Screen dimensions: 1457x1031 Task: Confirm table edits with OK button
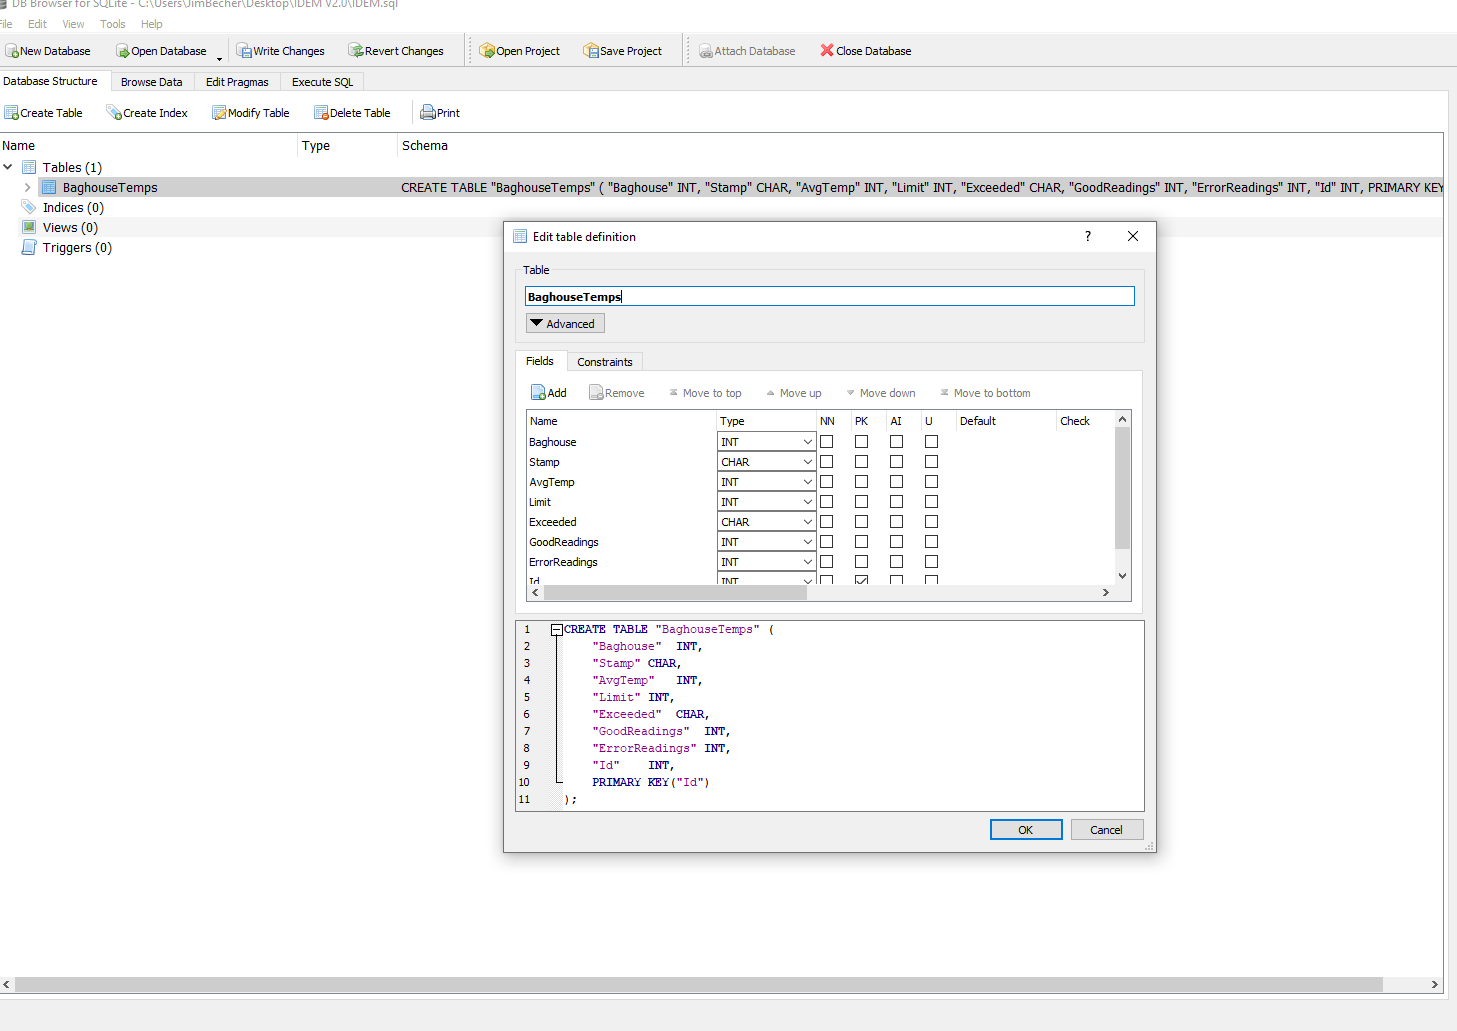(1025, 830)
